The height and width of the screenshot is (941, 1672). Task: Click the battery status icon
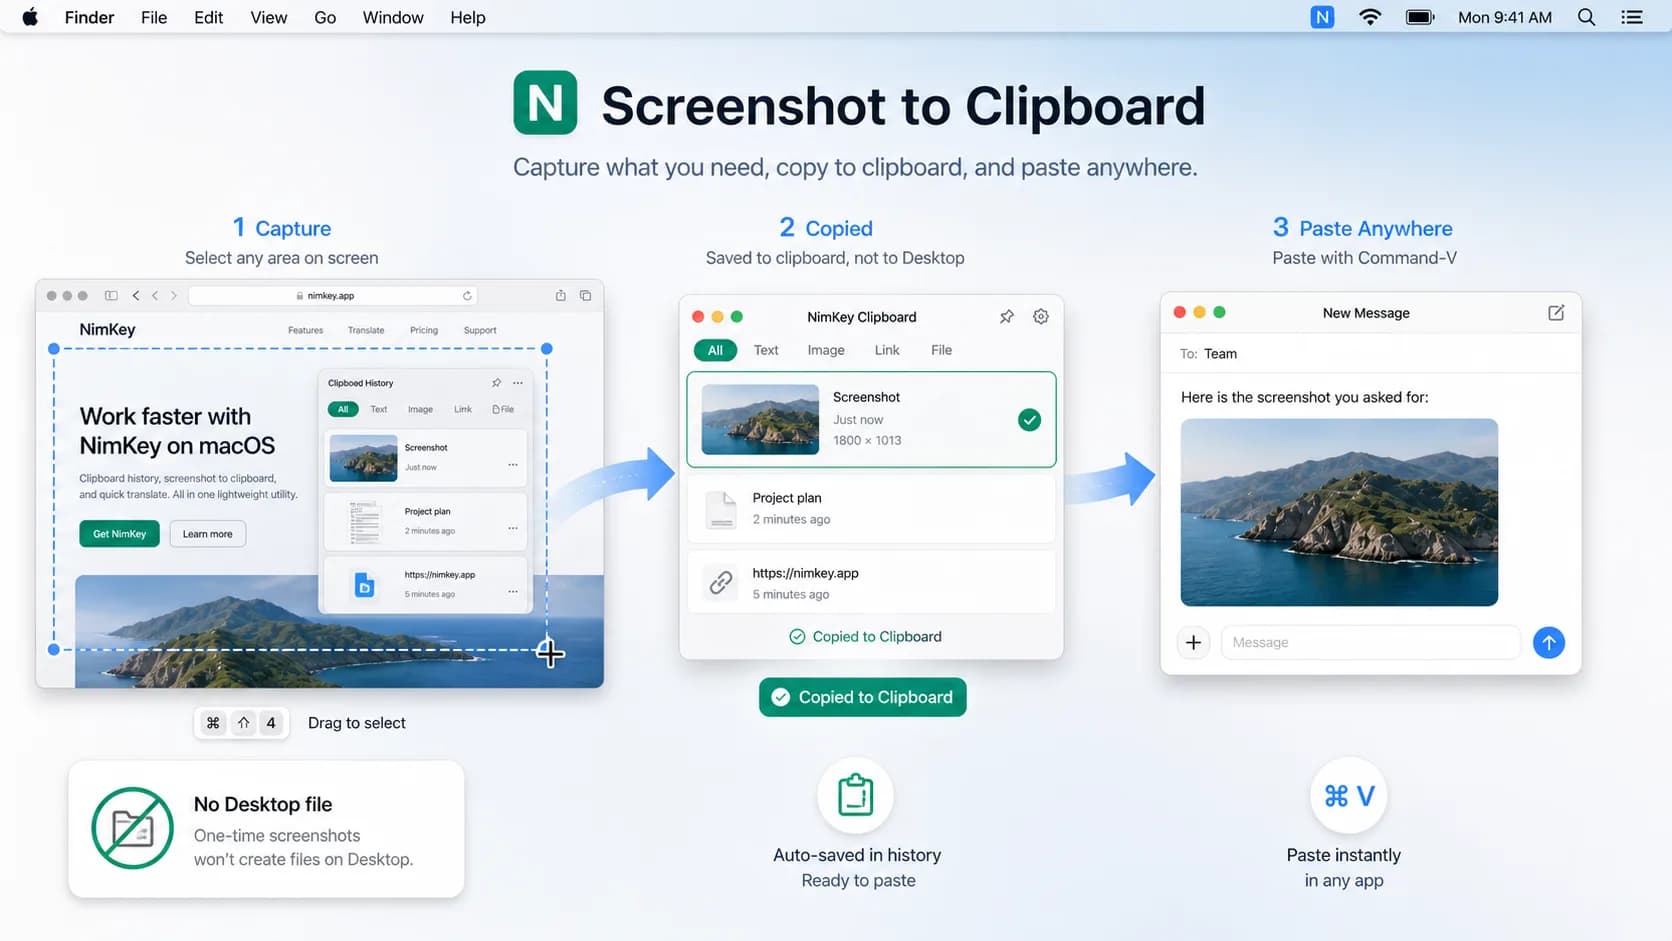click(x=1420, y=17)
